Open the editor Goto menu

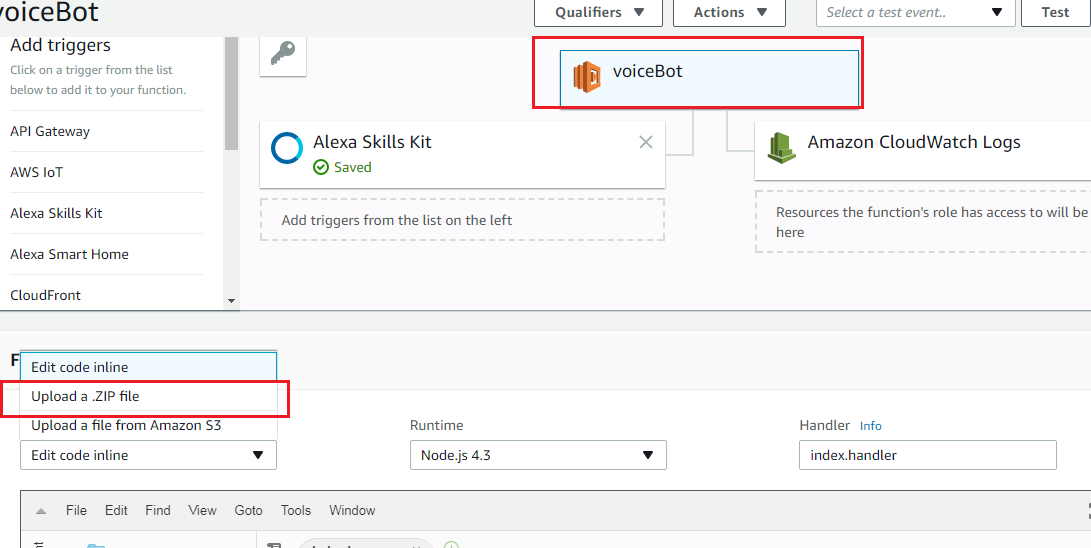(x=248, y=510)
